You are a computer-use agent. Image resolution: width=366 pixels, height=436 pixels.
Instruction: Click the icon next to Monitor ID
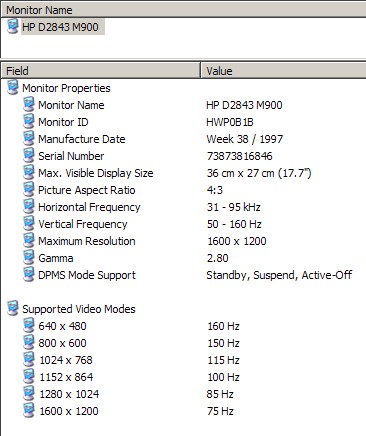[x=29, y=121]
